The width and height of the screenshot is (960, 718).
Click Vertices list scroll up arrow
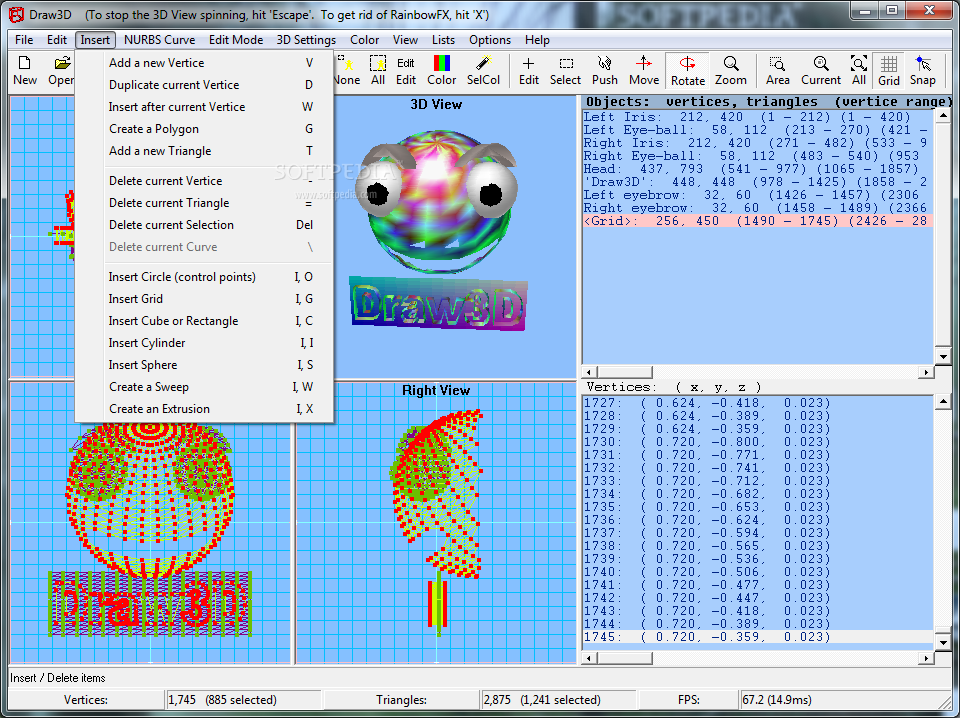coord(943,402)
